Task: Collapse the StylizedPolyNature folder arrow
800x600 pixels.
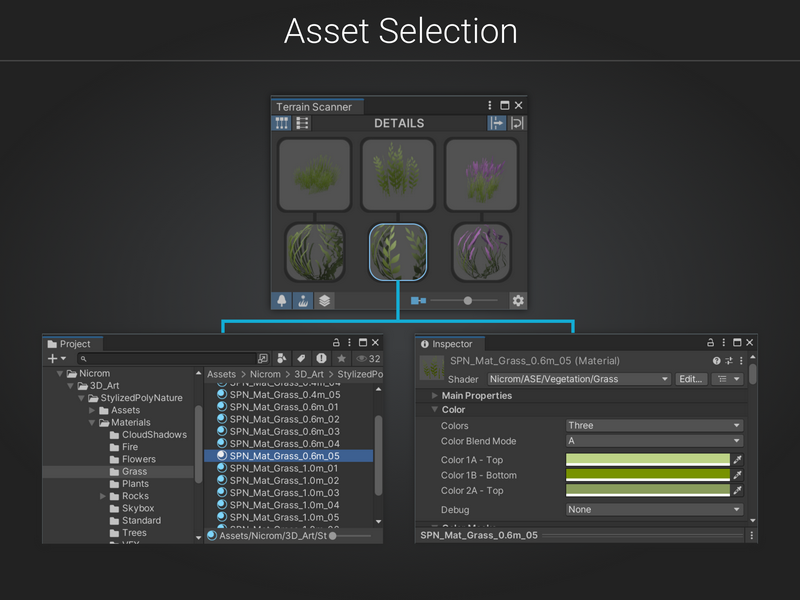Action: (x=81, y=398)
